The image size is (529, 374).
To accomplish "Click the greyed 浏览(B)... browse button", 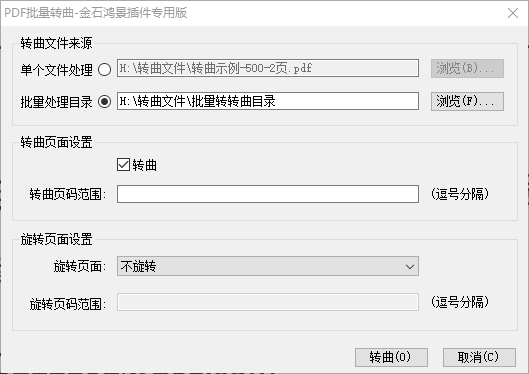I will click(x=467, y=68).
